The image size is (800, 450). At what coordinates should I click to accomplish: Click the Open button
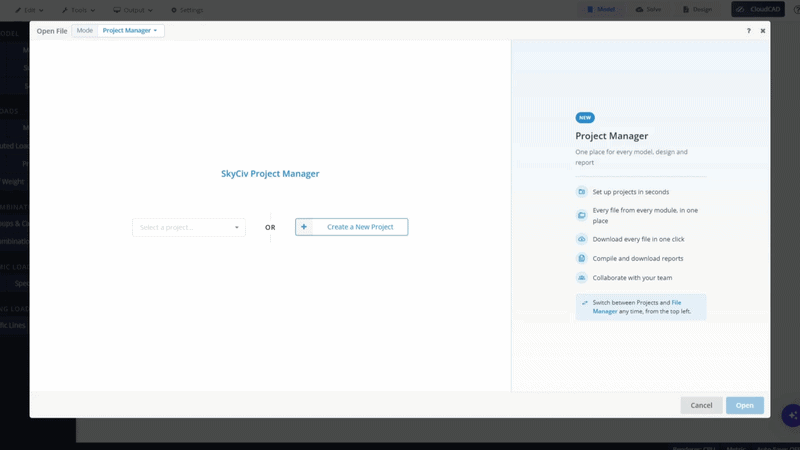click(x=744, y=405)
